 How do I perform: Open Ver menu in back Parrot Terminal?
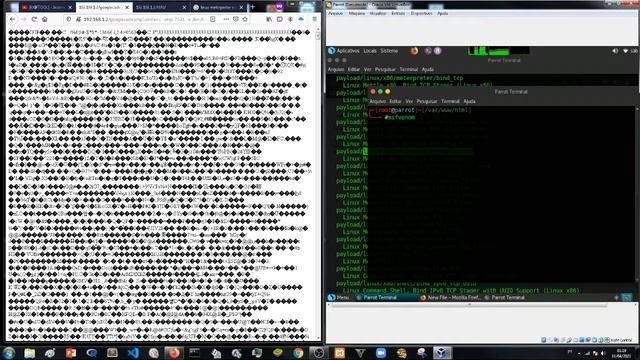[367, 69]
